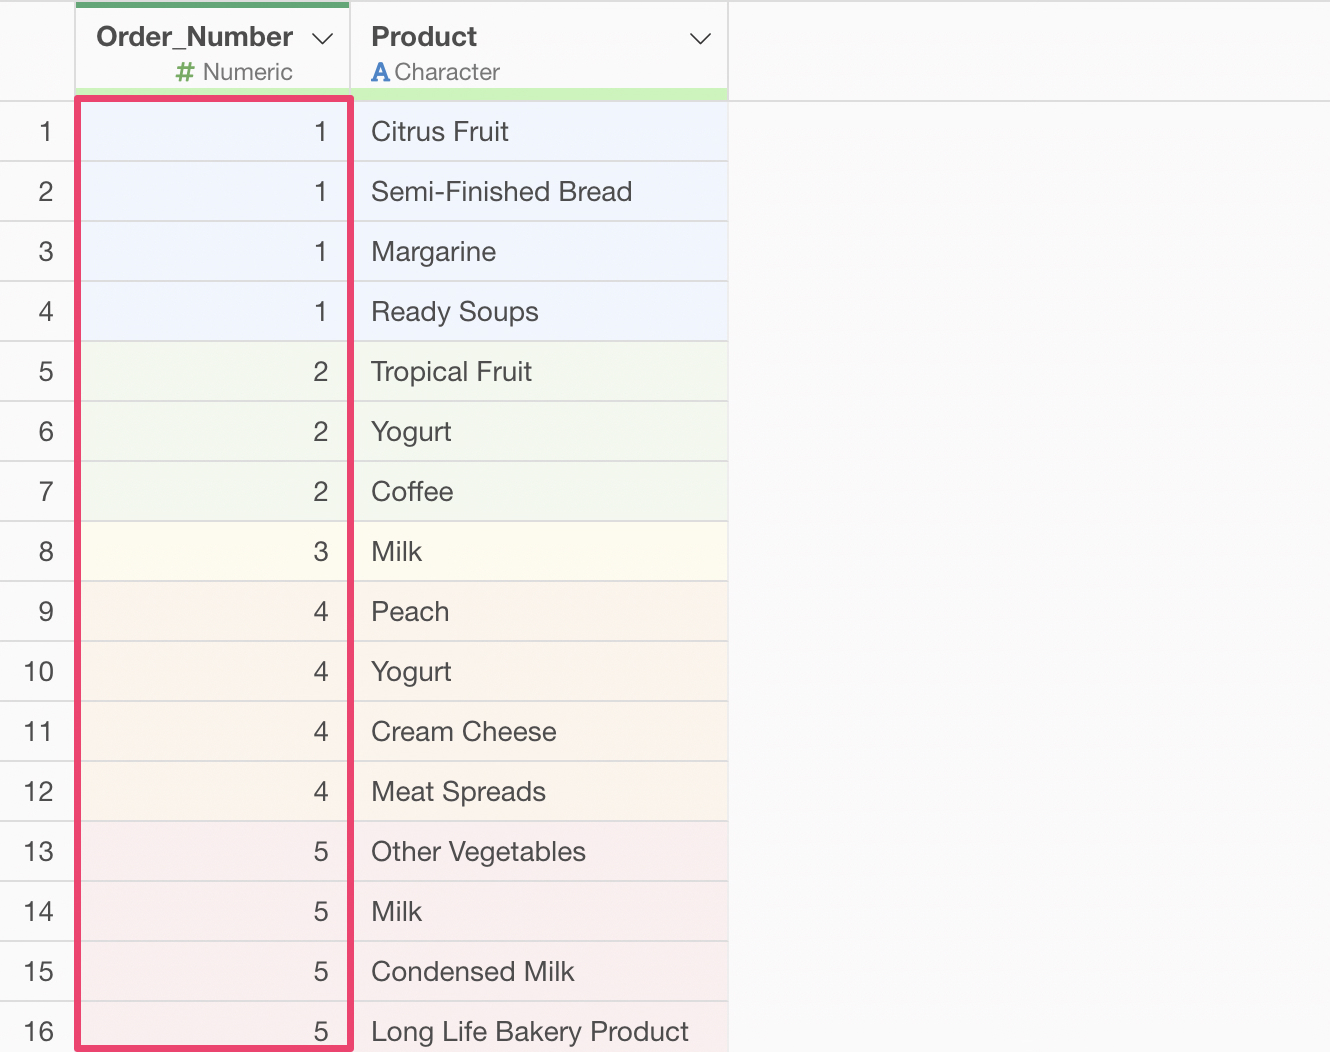Click the Semi-Finished Bread cell
Screen dimensions: 1330x1052
pyautogui.click(x=501, y=192)
